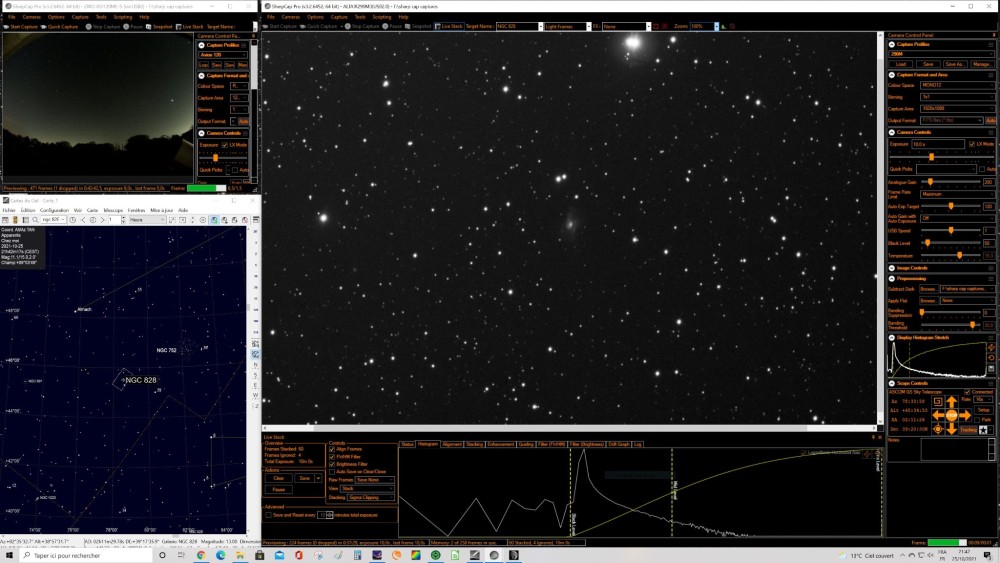Image resolution: width=1000 pixels, height=563 pixels.
Task: Click the target crosshair icon in Scope Controls
Action: [x=938, y=429]
